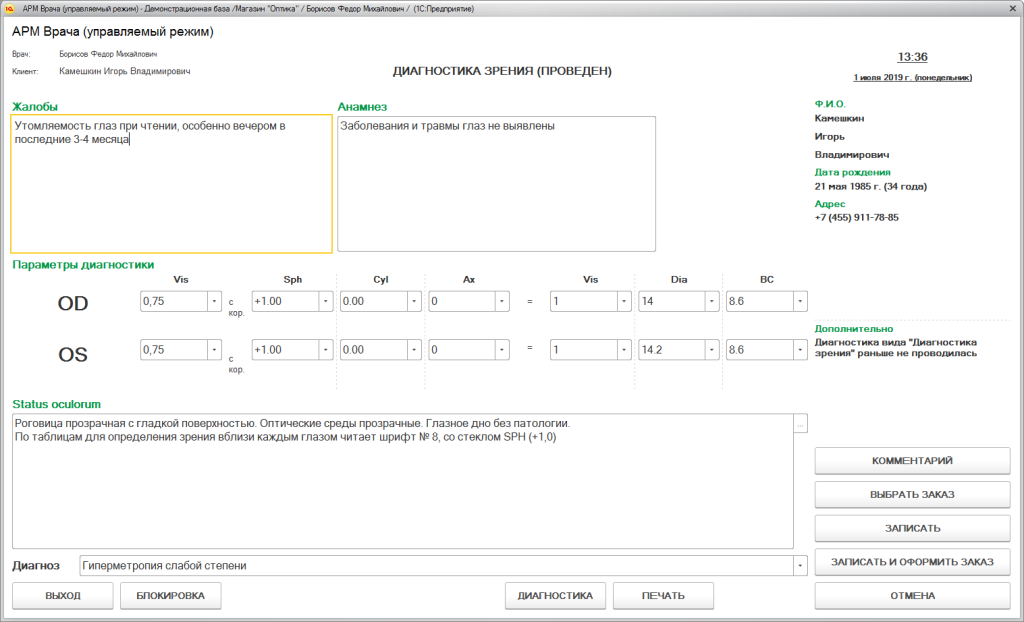Open the OD corrected Vis dropdown
The height and width of the screenshot is (622, 1024).
point(624,301)
